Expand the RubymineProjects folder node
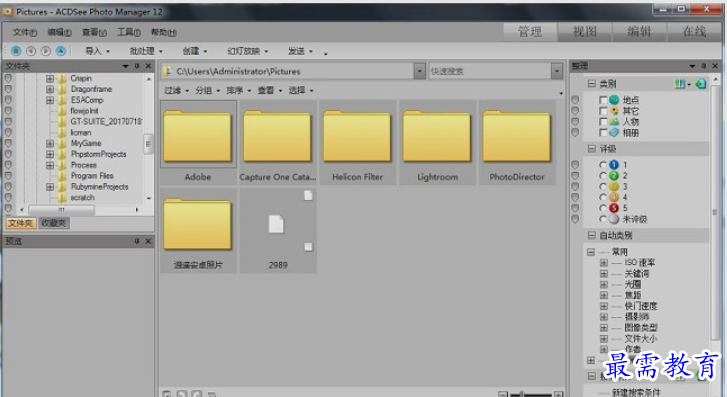This screenshot has width=727, height=397. click(50, 187)
